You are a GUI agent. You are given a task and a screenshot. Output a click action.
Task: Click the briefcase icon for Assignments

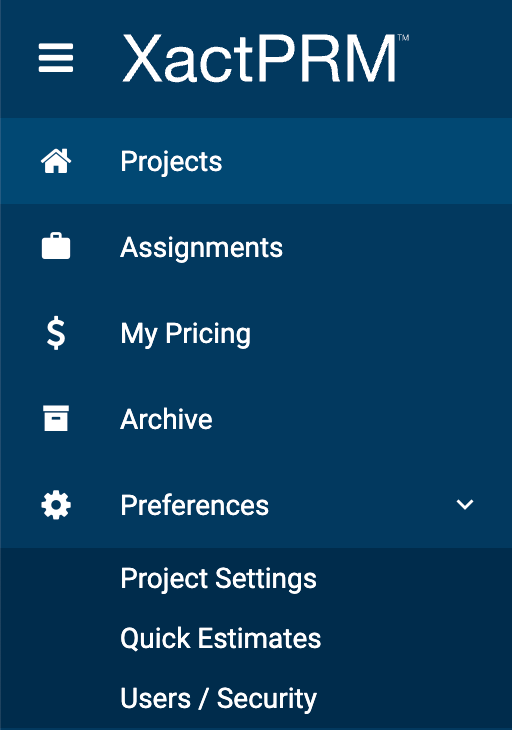tap(56, 246)
